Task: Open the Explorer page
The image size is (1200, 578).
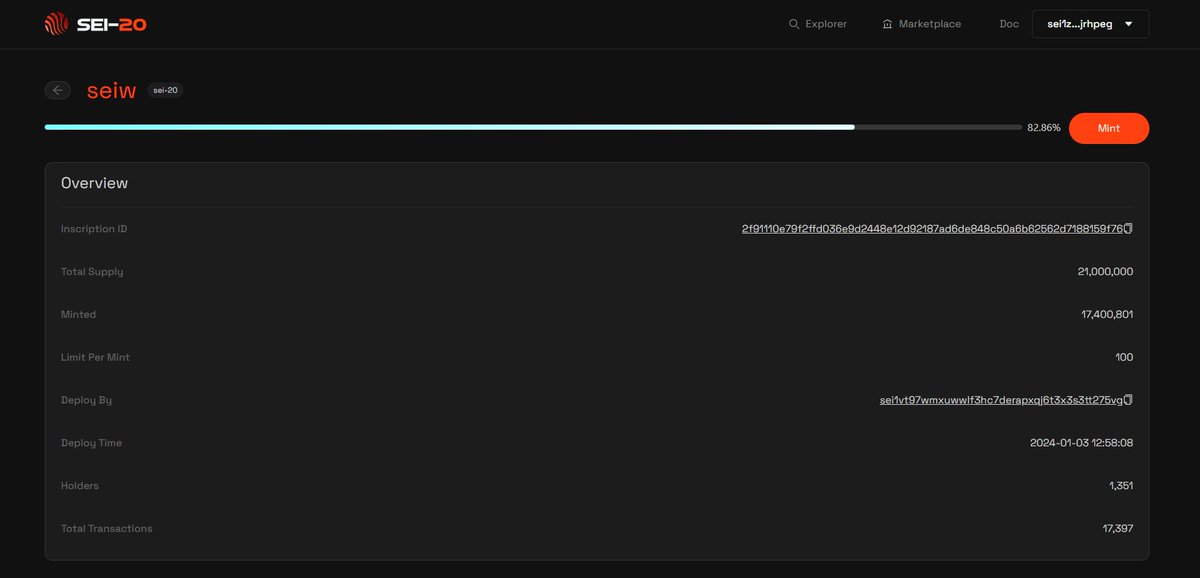Action: click(817, 24)
